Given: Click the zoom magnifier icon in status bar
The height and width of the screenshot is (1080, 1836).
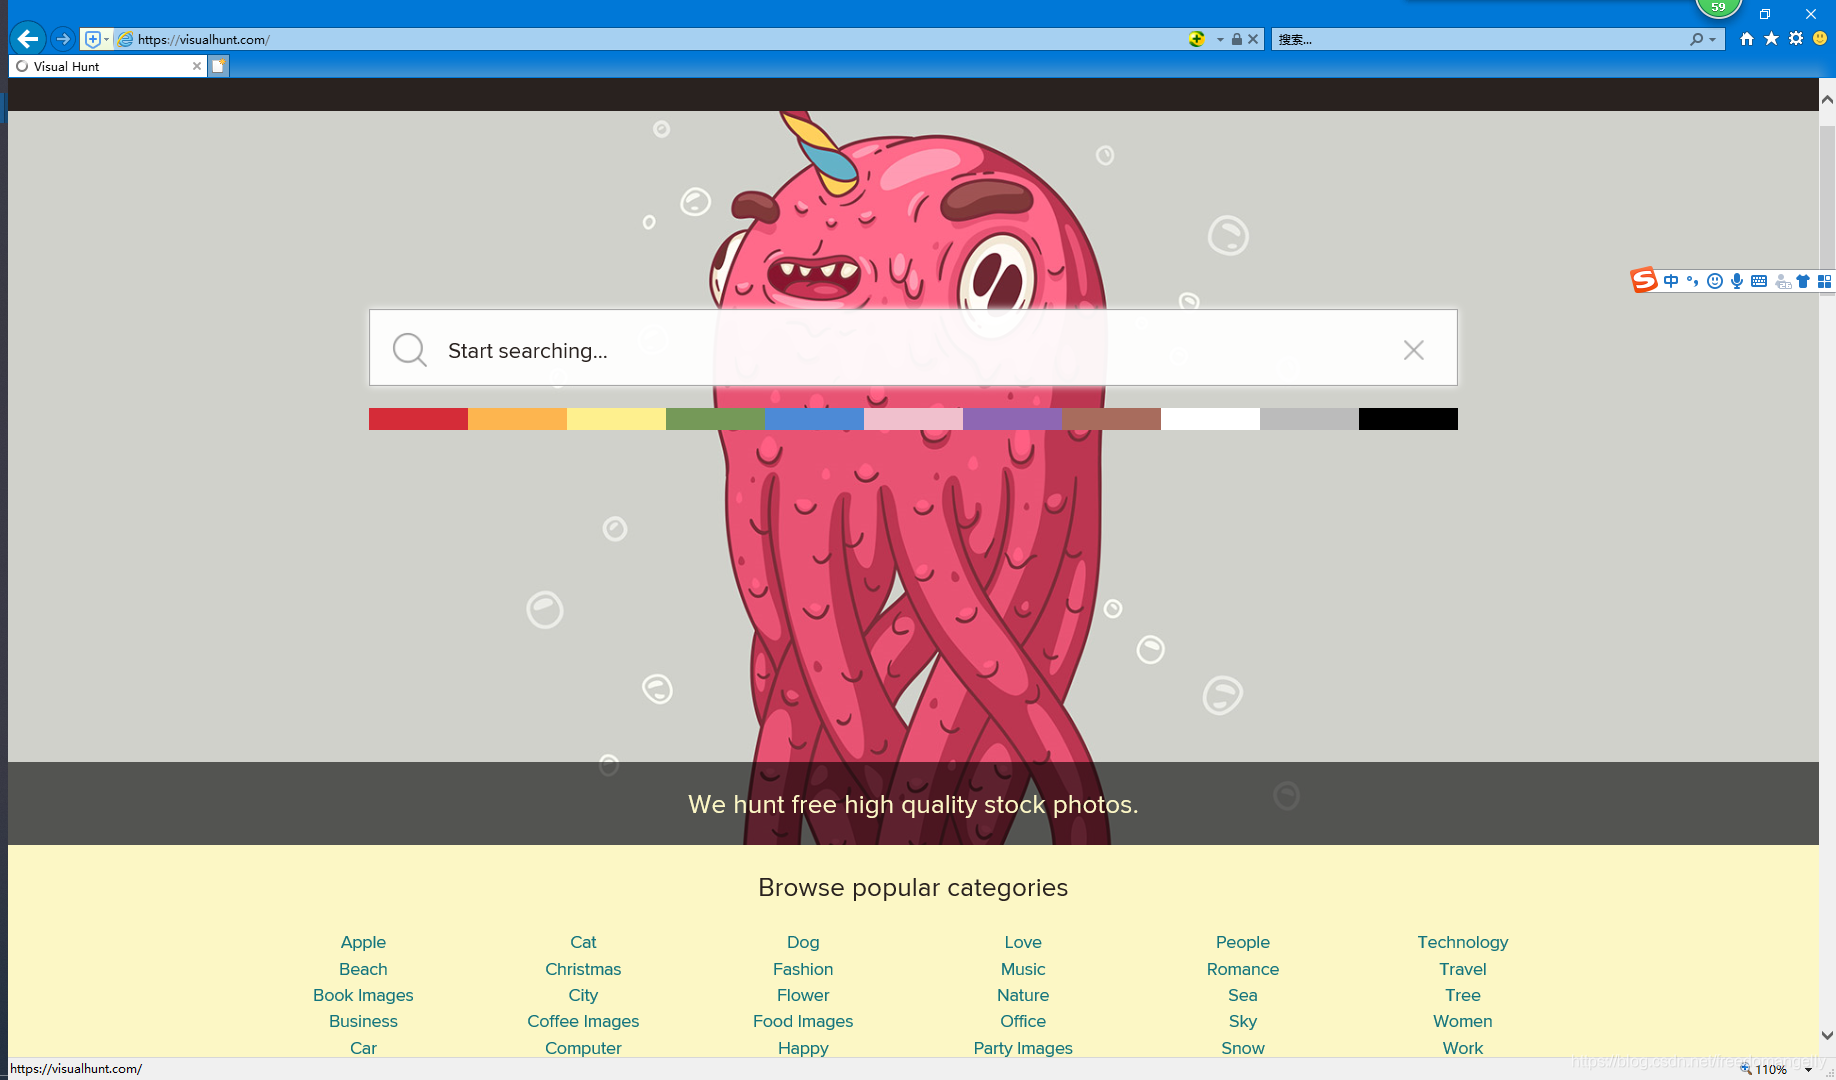Looking at the screenshot, I should (1746, 1070).
